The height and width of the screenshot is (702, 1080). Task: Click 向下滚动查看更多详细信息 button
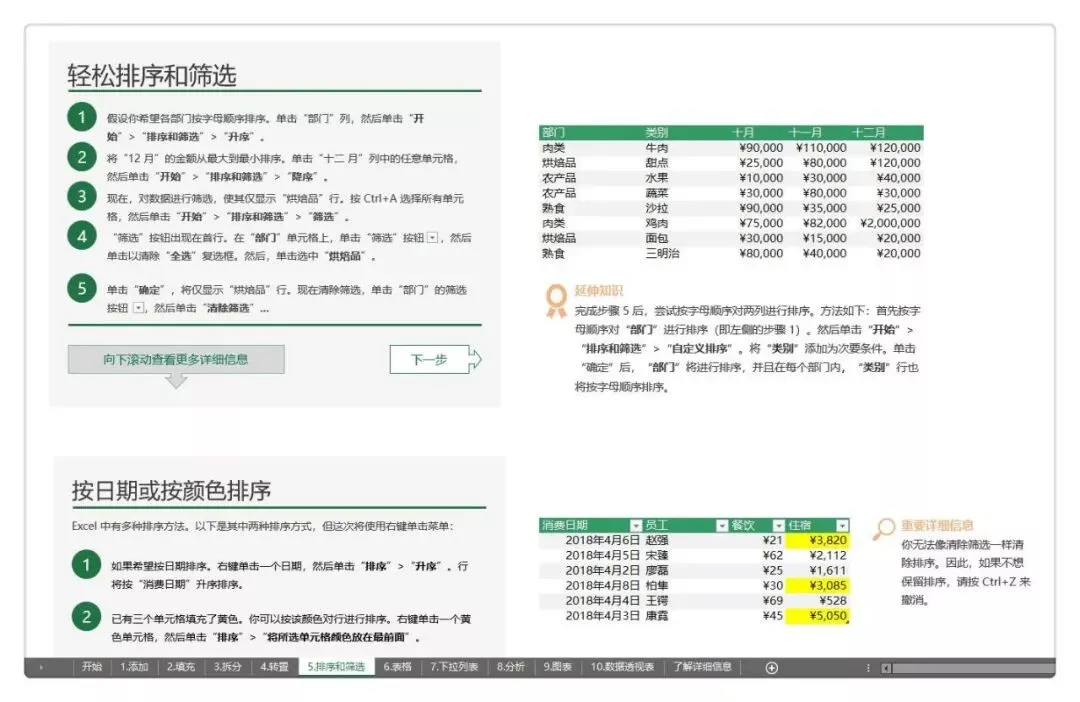click(176, 360)
